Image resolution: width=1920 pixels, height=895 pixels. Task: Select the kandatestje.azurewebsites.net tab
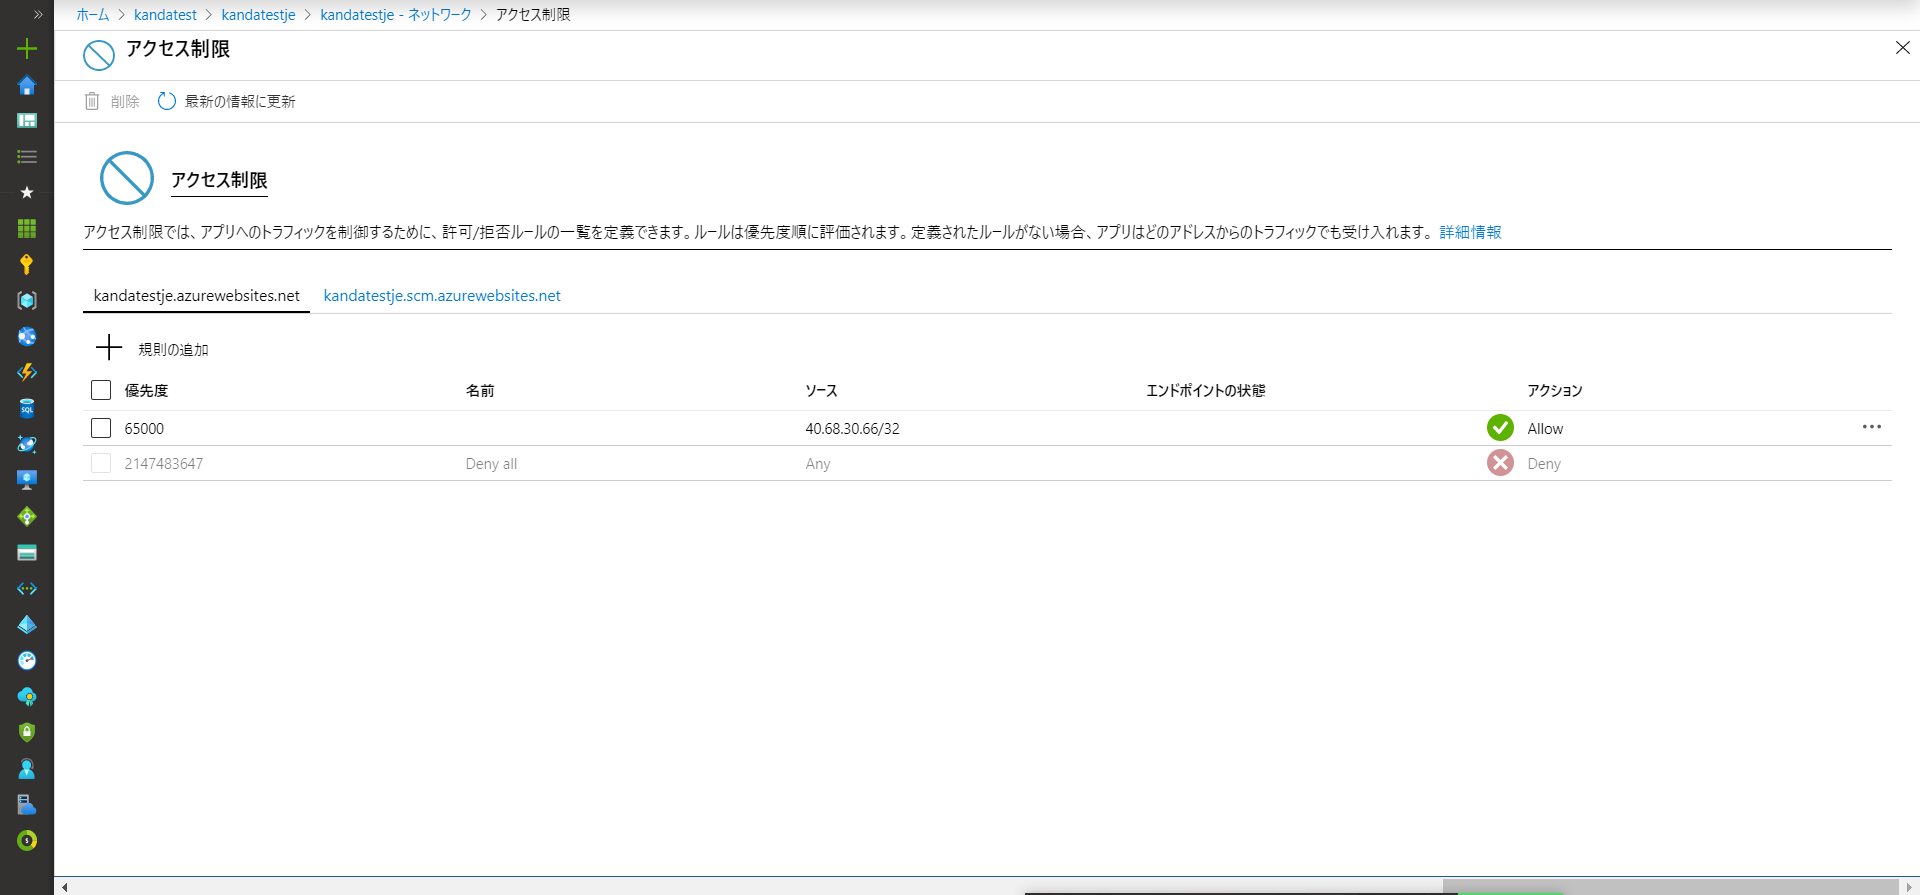[x=196, y=296]
